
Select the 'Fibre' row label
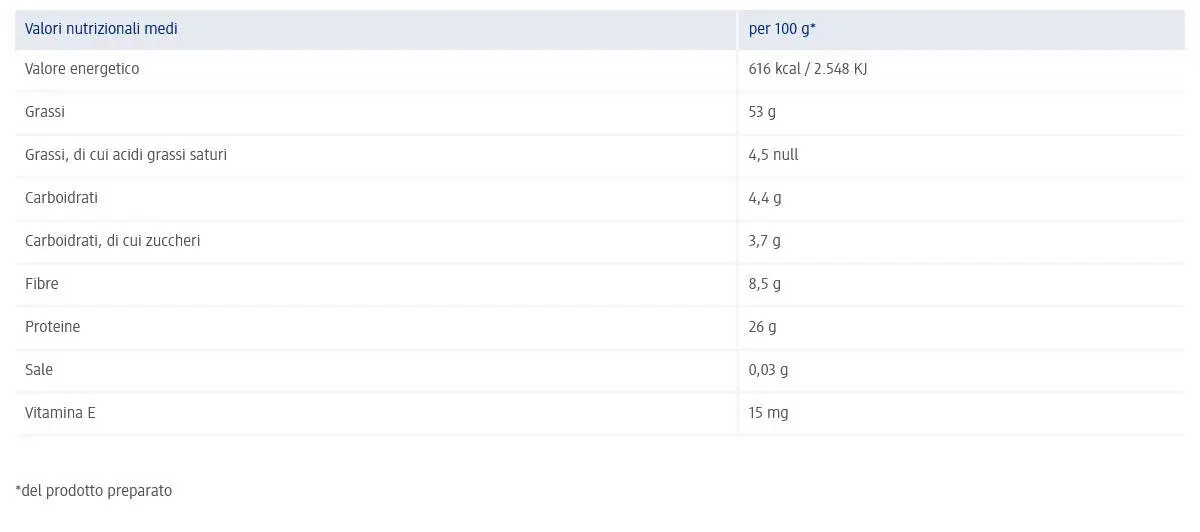coord(42,284)
